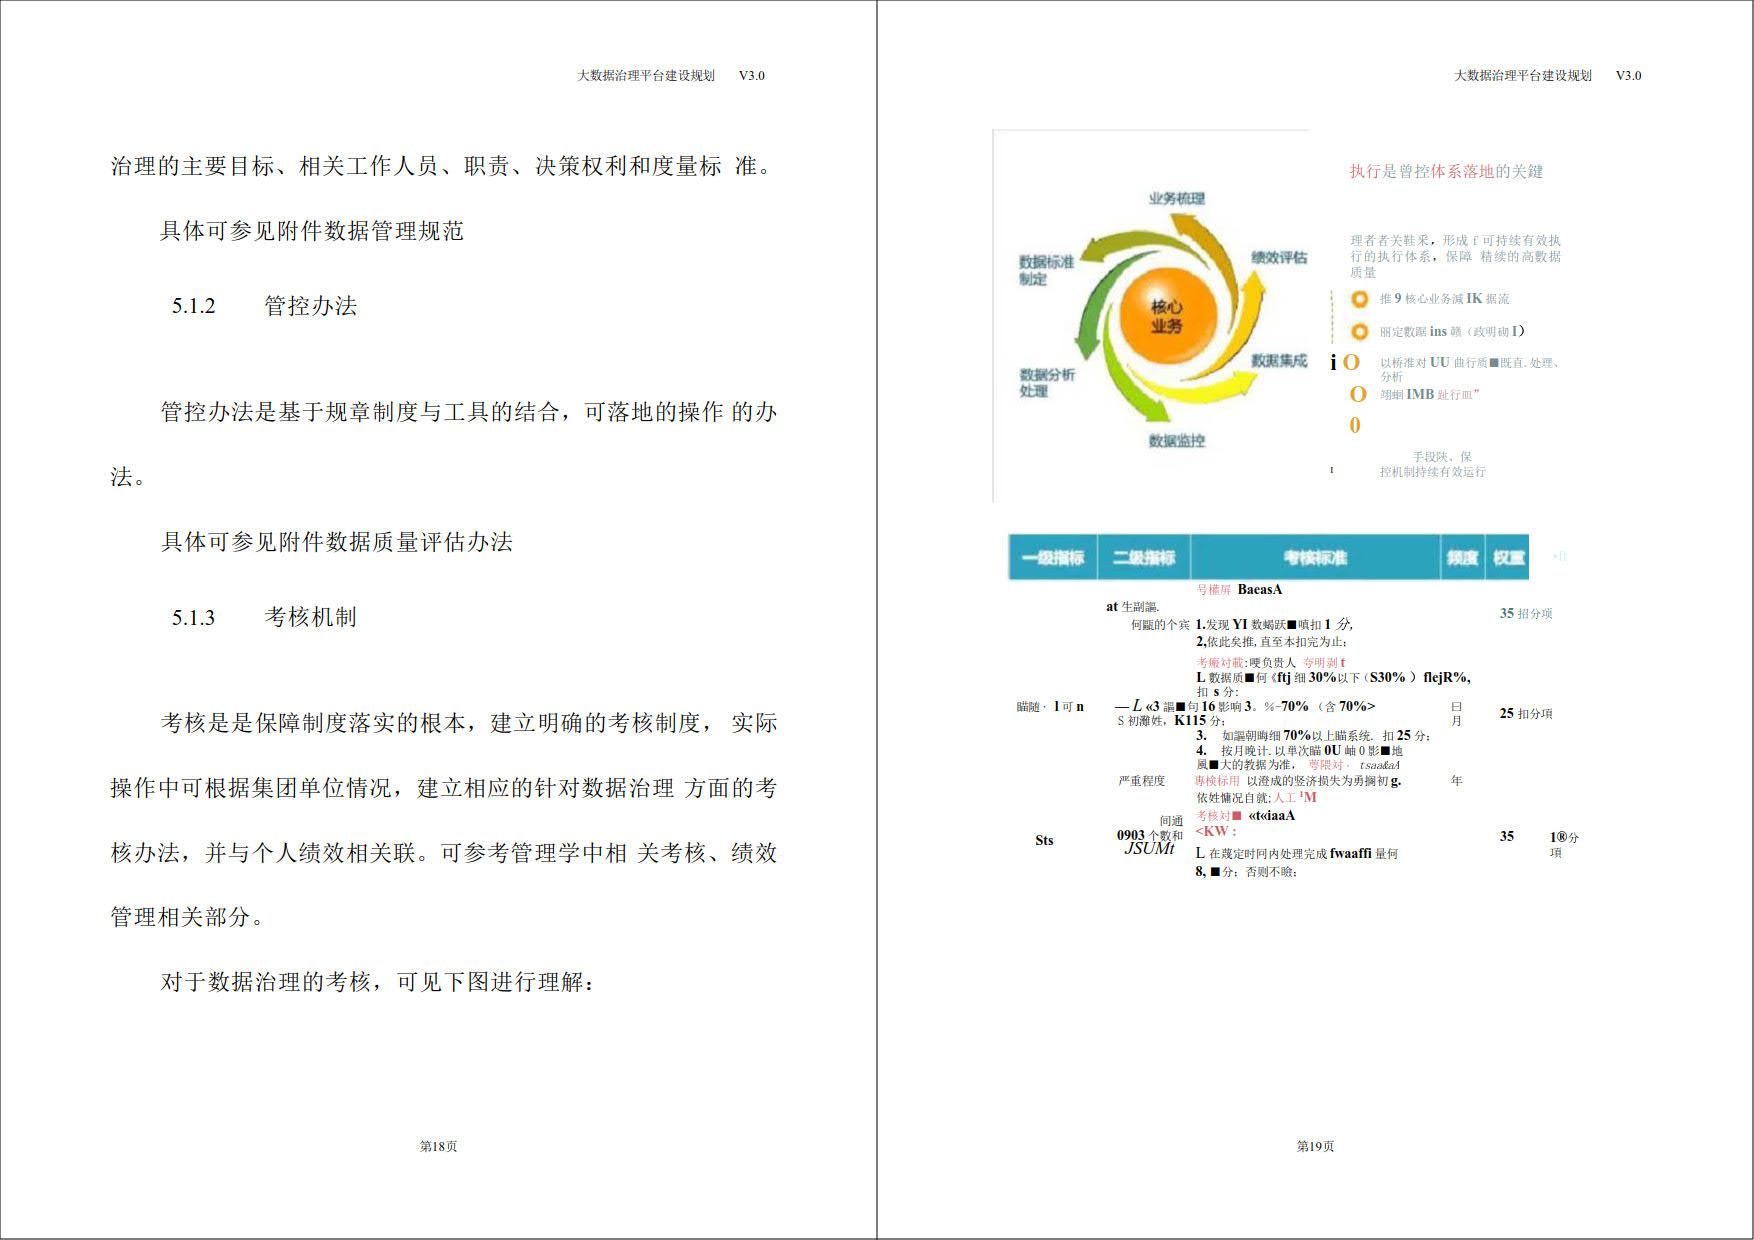Click V3.0 in the page 18 header
Screen dimensions: 1754x1240
pos(752,75)
